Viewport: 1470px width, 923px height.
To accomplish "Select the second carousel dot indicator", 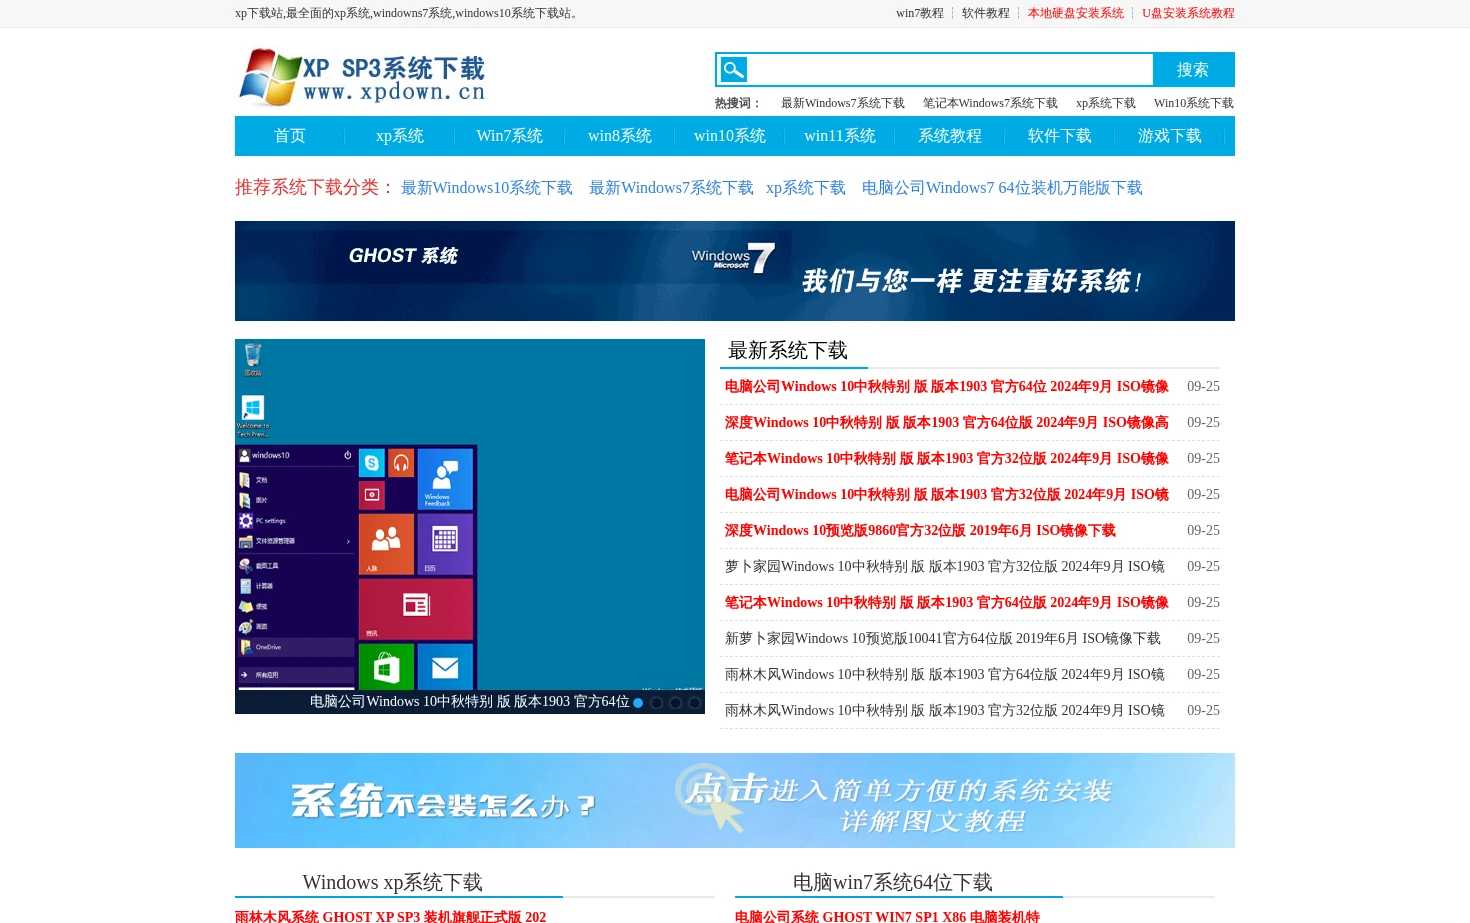I will pos(657,703).
